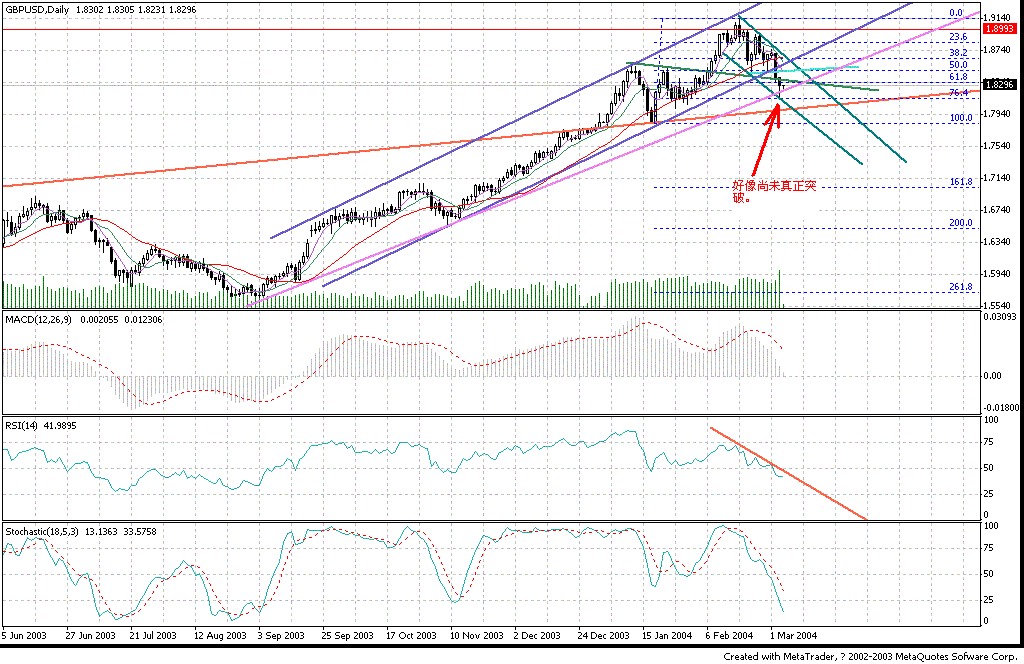This screenshot has width=1024, height=664.
Task: Select the 200.0 Fibonacci extension label
Action: coord(961,223)
